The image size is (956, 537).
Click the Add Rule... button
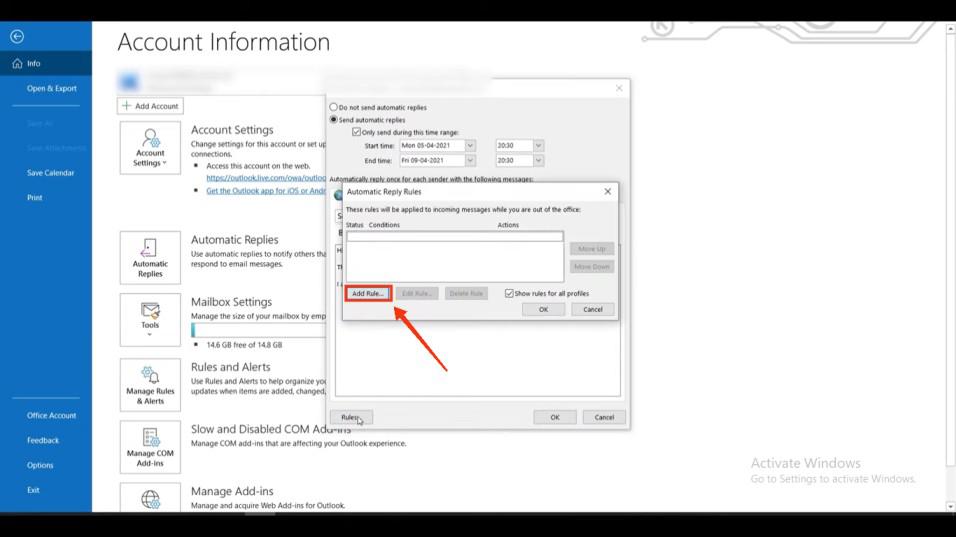click(x=368, y=293)
